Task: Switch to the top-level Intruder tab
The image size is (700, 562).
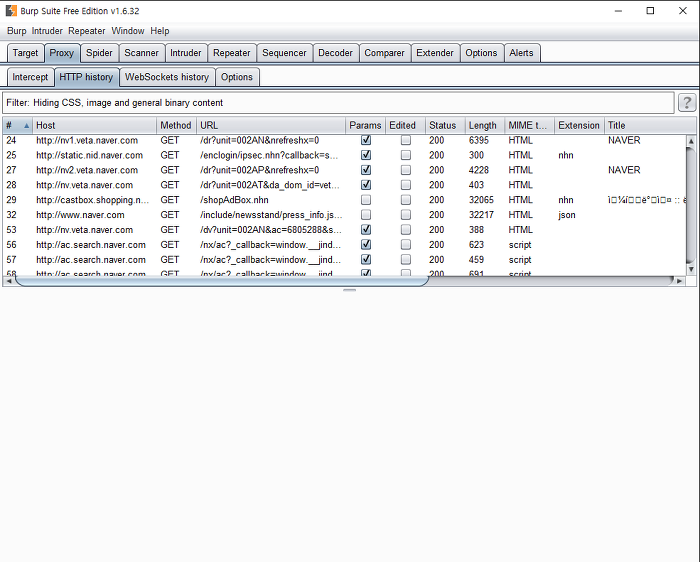Action: pos(186,53)
